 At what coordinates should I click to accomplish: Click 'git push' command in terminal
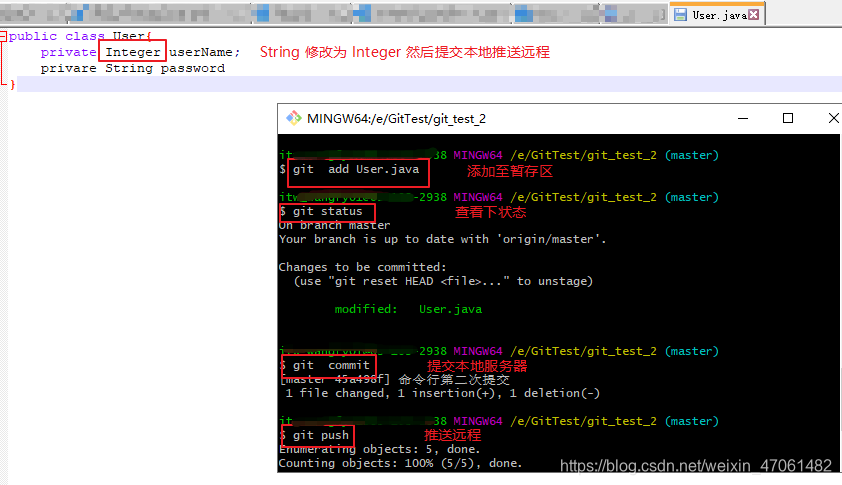coord(321,435)
